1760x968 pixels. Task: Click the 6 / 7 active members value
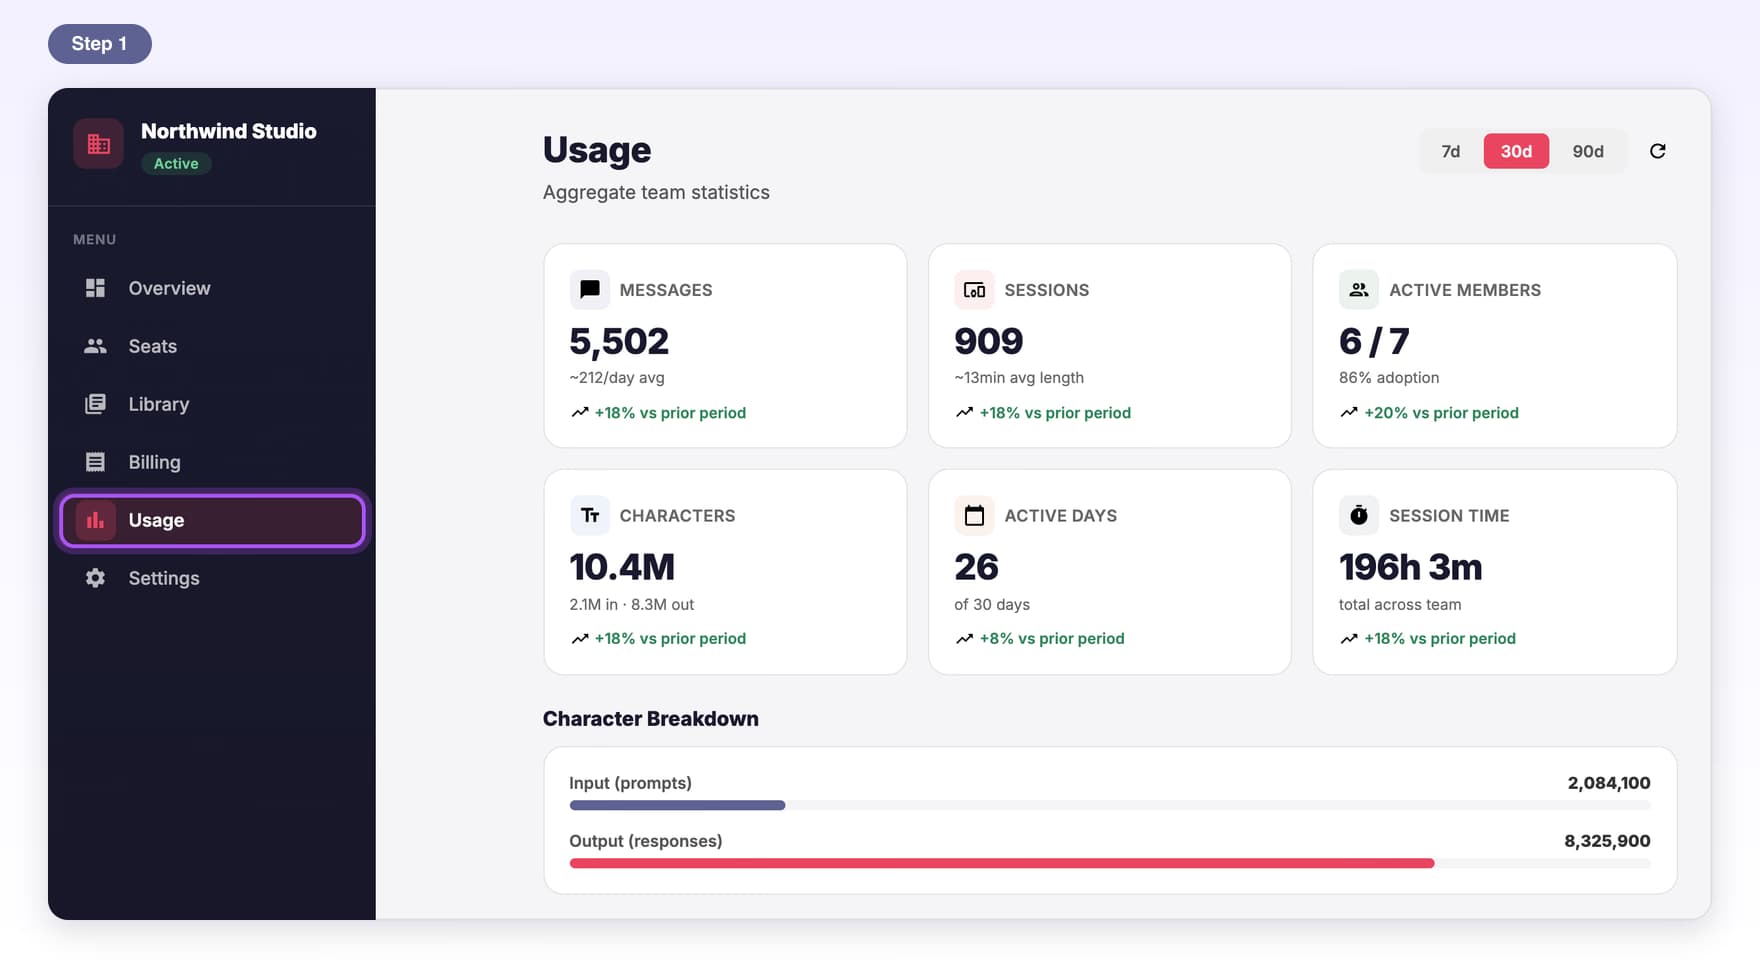point(1374,342)
